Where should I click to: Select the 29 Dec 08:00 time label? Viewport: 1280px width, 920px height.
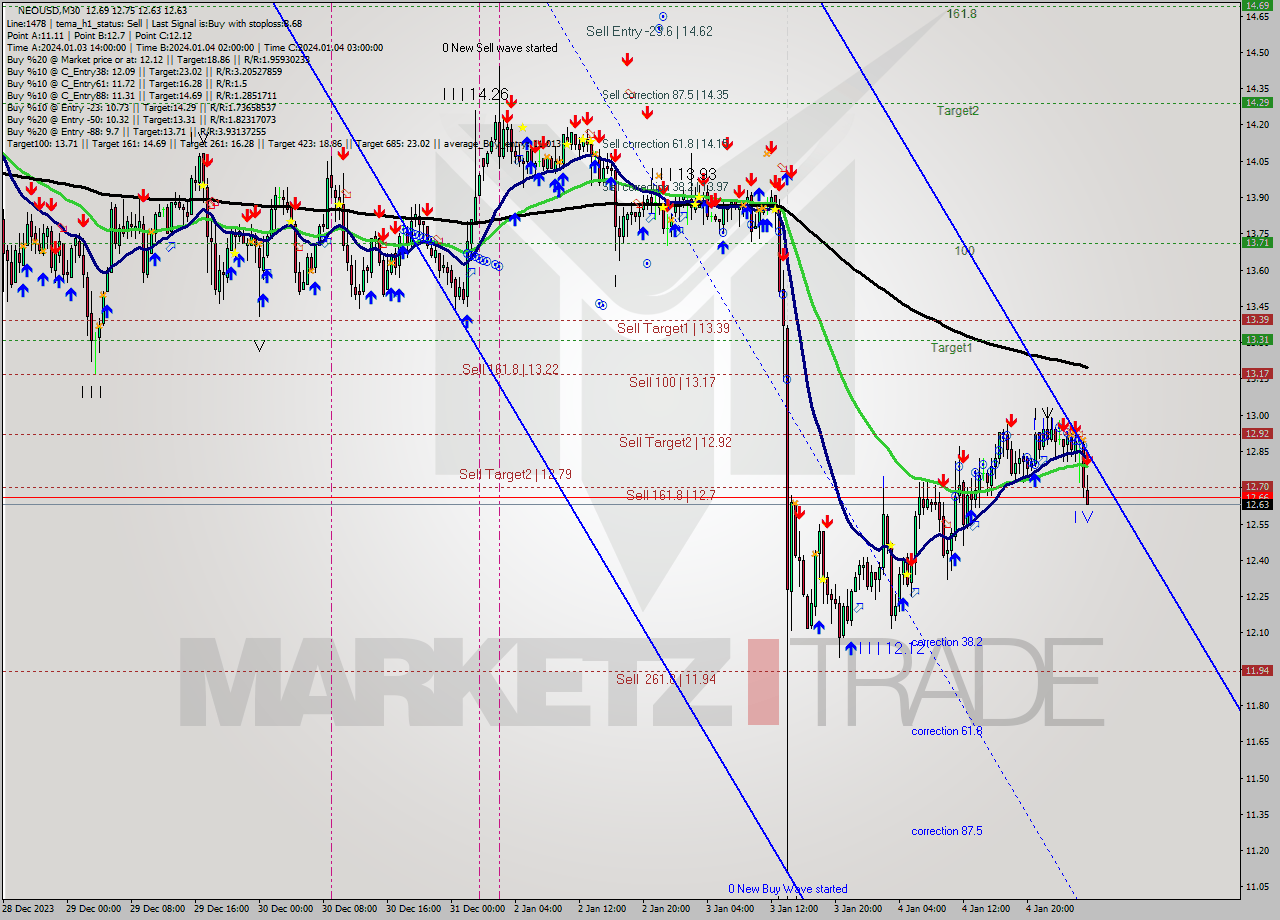155,909
